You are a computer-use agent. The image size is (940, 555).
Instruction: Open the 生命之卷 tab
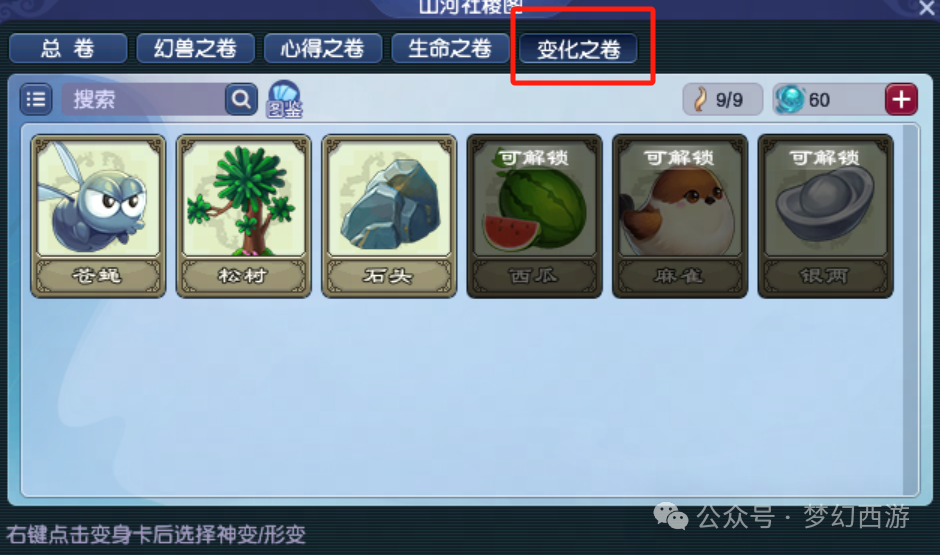tap(450, 49)
